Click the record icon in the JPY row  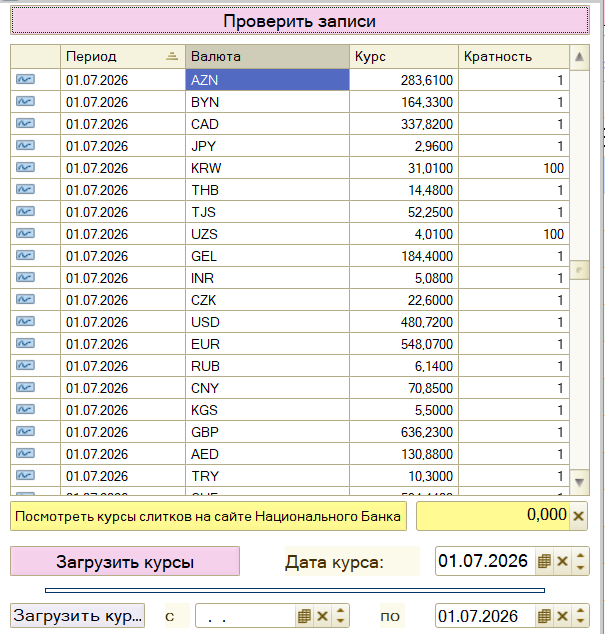pyautogui.click(x=25, y=145)
